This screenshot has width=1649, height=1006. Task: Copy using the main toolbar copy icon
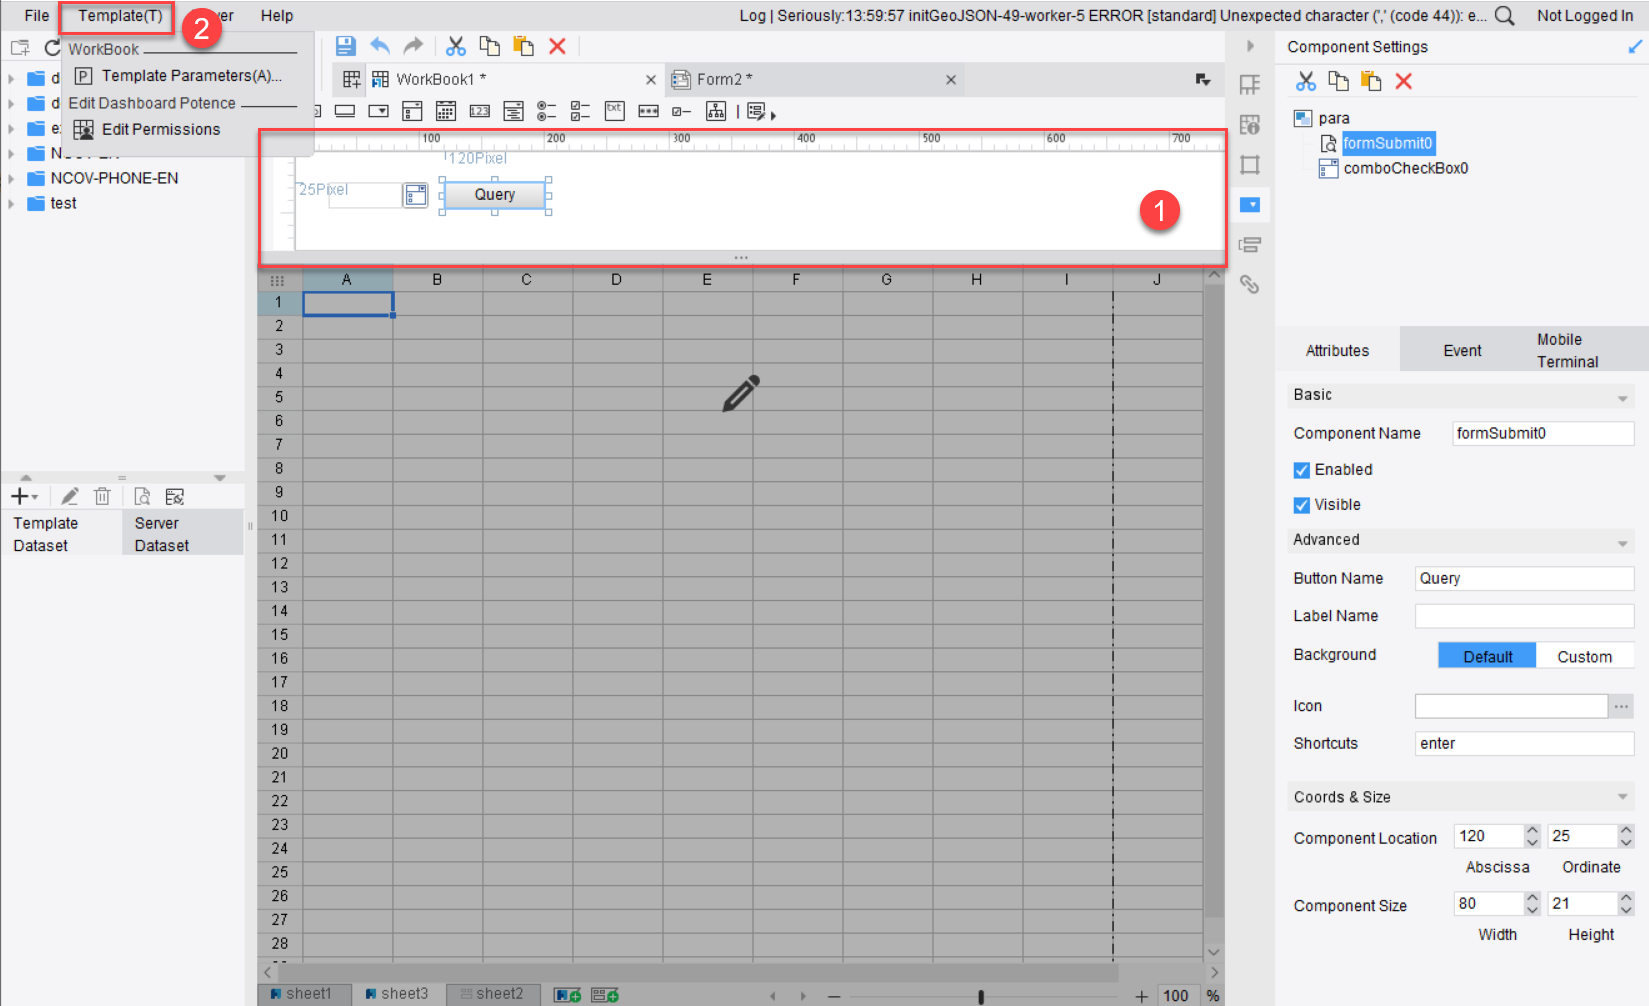click(x=489, y=46)
